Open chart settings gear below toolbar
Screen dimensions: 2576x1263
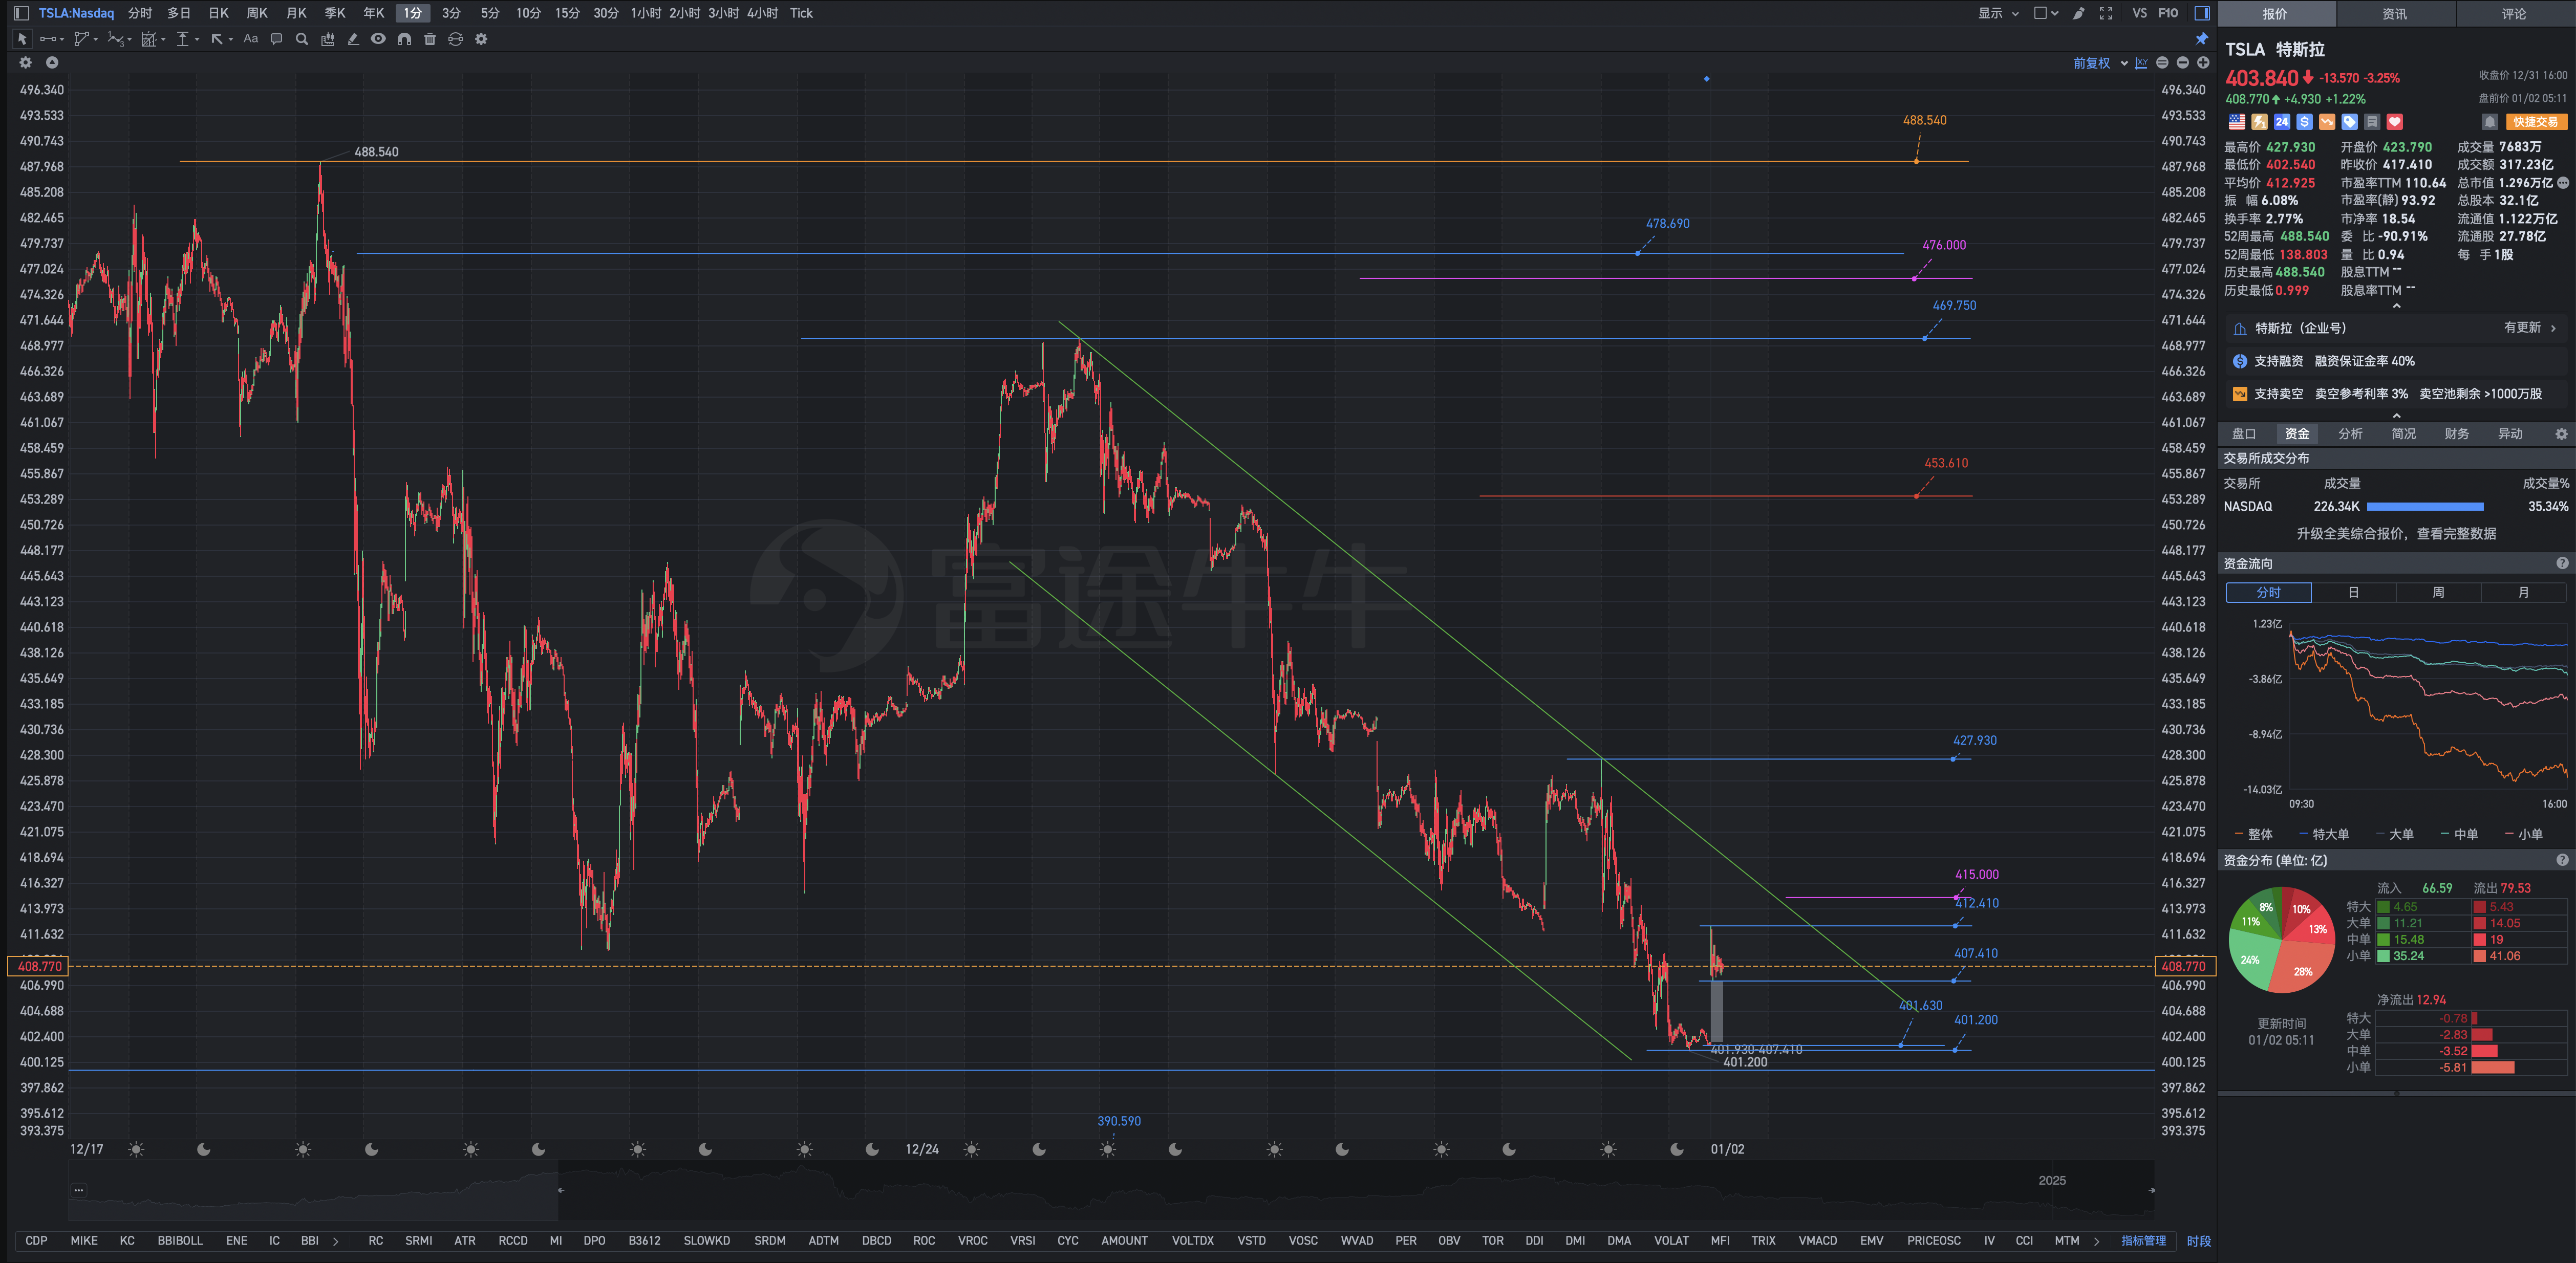click(x=26, y=62)
